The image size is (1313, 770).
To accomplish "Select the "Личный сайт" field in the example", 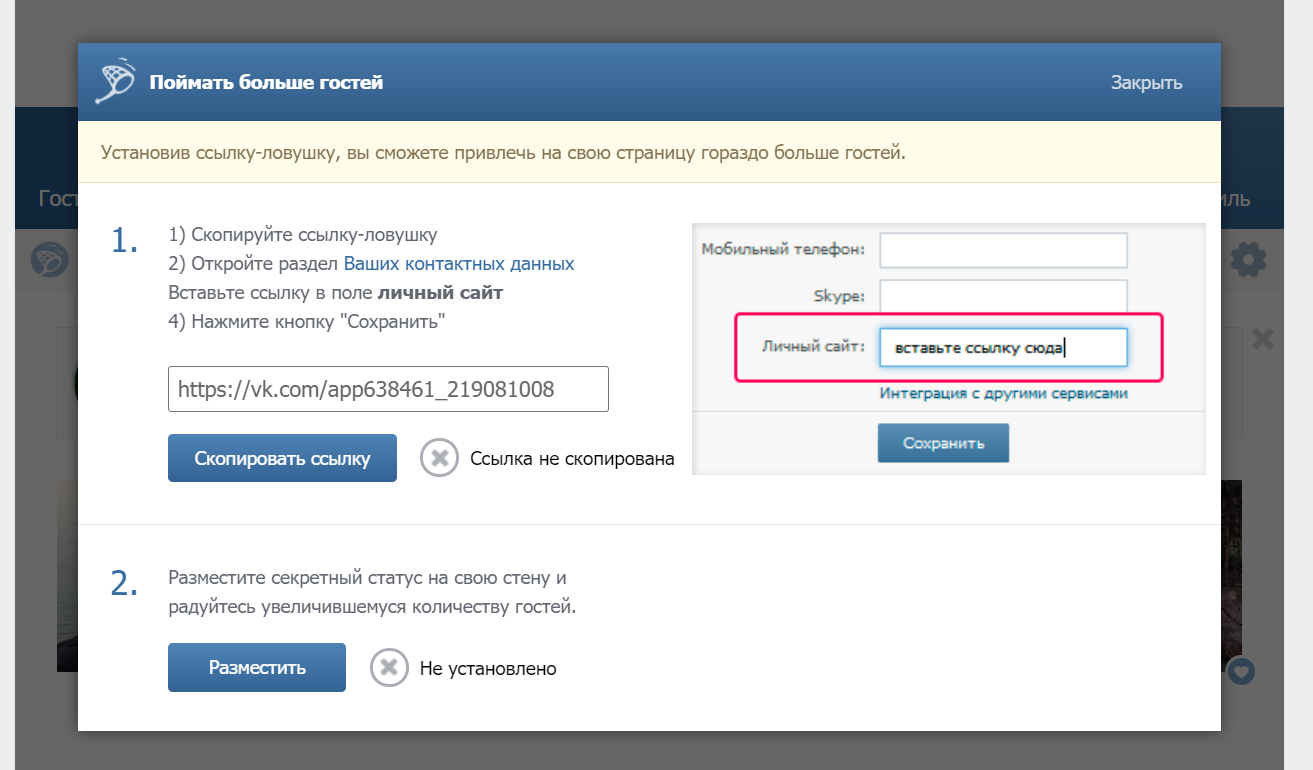I will click(1003, 348).
